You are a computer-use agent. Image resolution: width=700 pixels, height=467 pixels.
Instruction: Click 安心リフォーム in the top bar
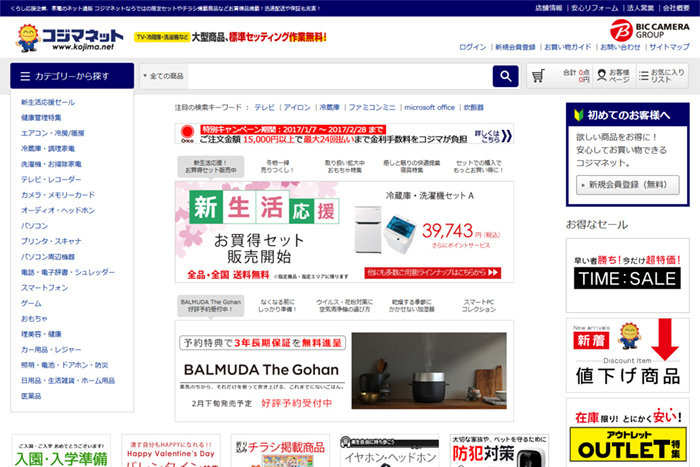(595, 8)
